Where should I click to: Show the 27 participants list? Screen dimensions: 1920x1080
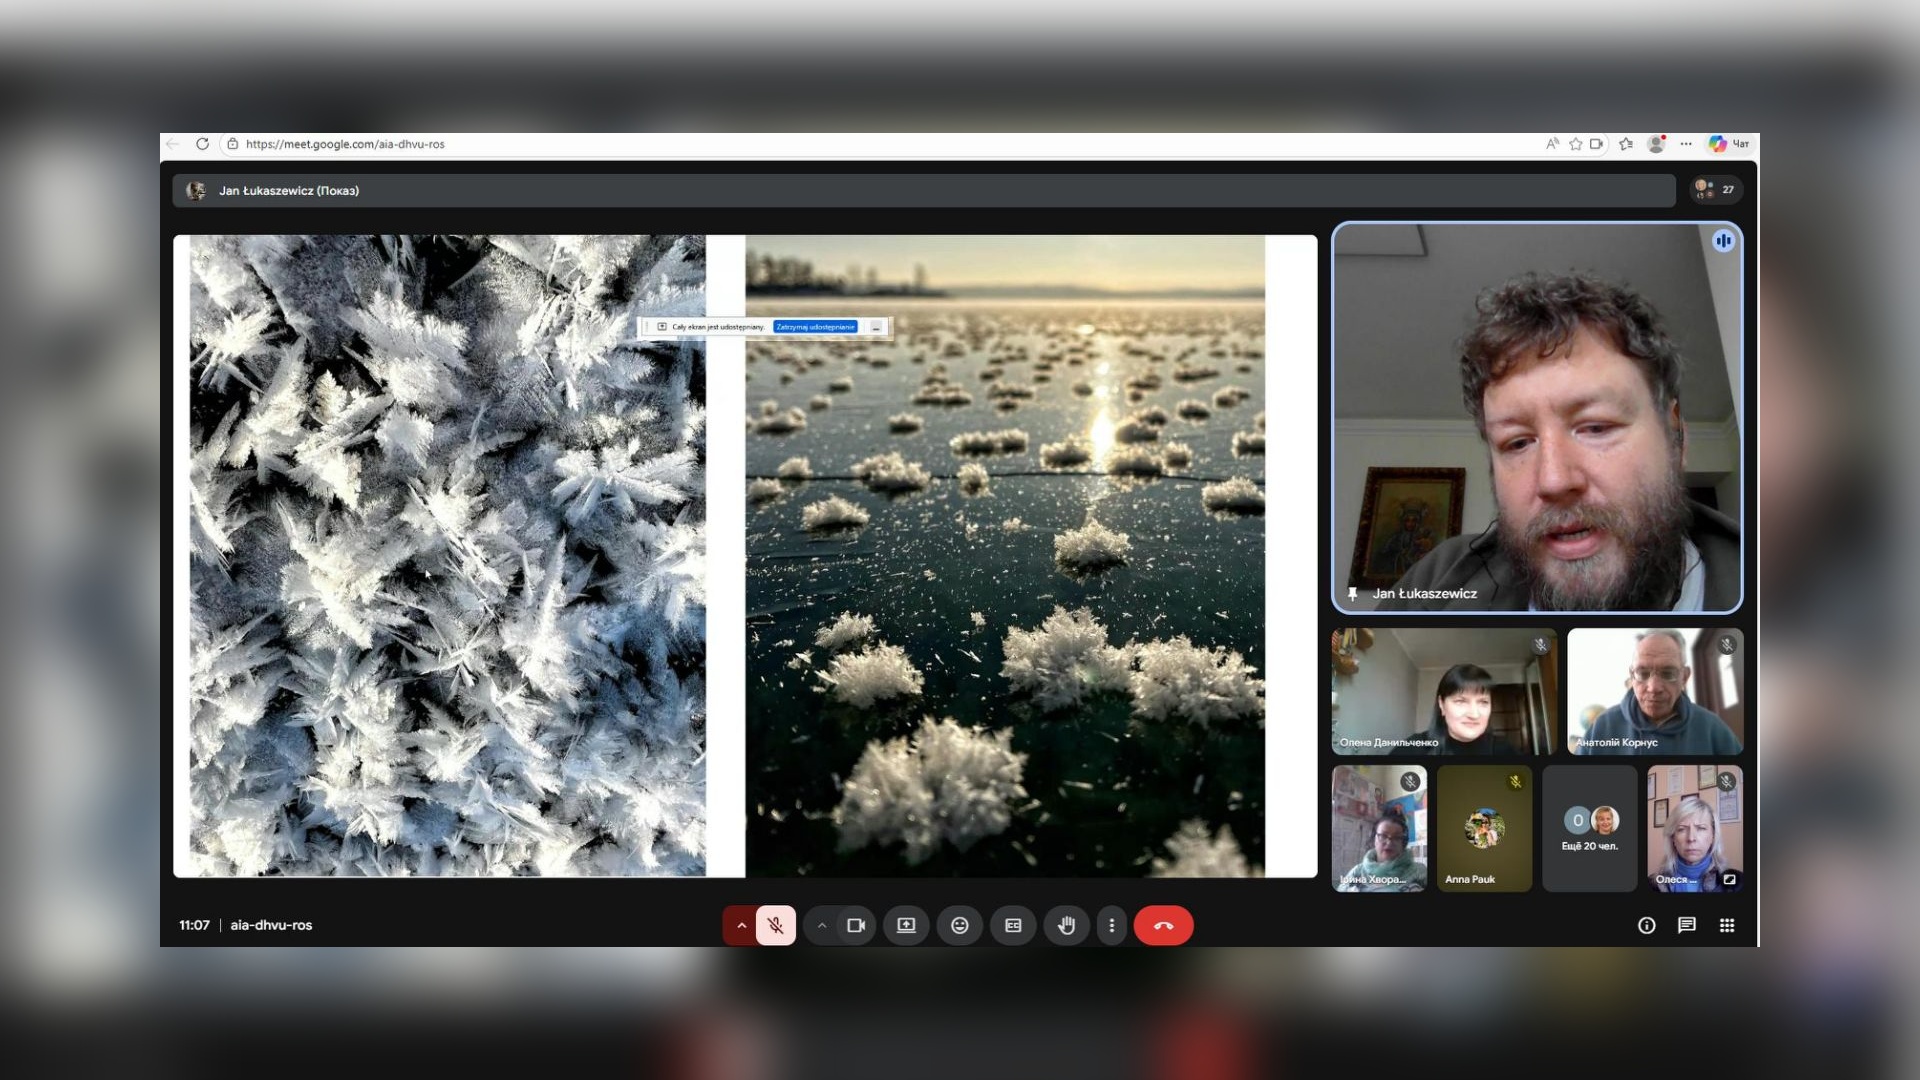1716,190
